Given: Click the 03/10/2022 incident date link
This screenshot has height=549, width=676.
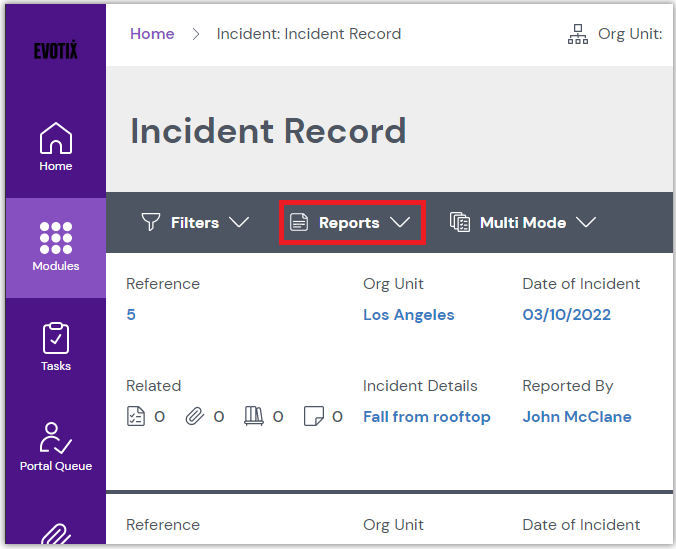Looking at the screenshot, I should (566, 315).
